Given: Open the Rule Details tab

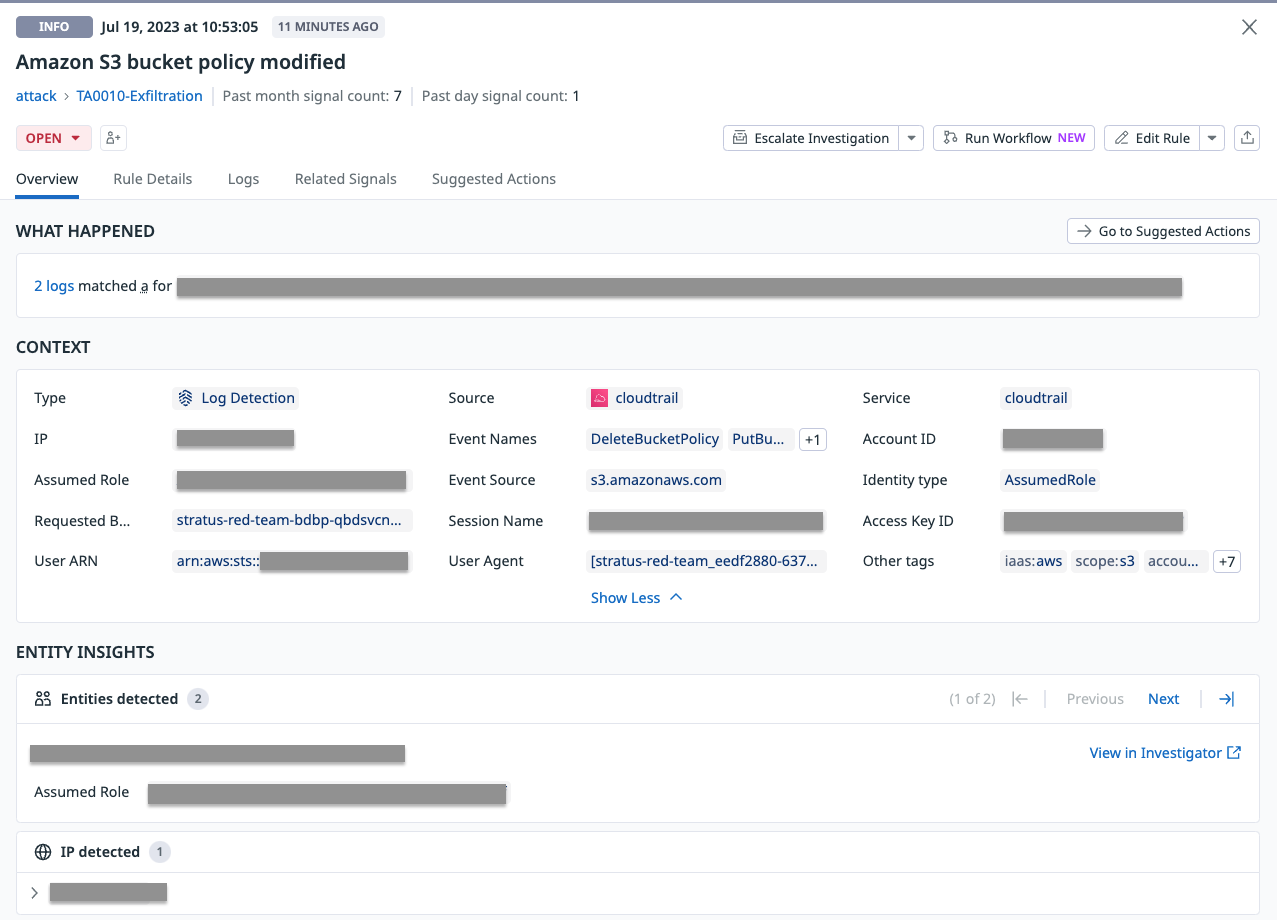Looking at the screenshot, I should point(152,179).
